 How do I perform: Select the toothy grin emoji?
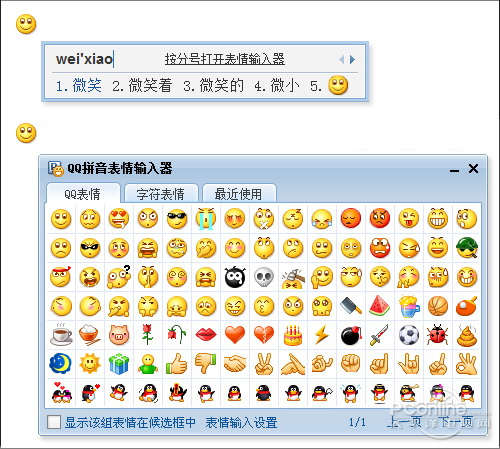[x=438, y=219]
